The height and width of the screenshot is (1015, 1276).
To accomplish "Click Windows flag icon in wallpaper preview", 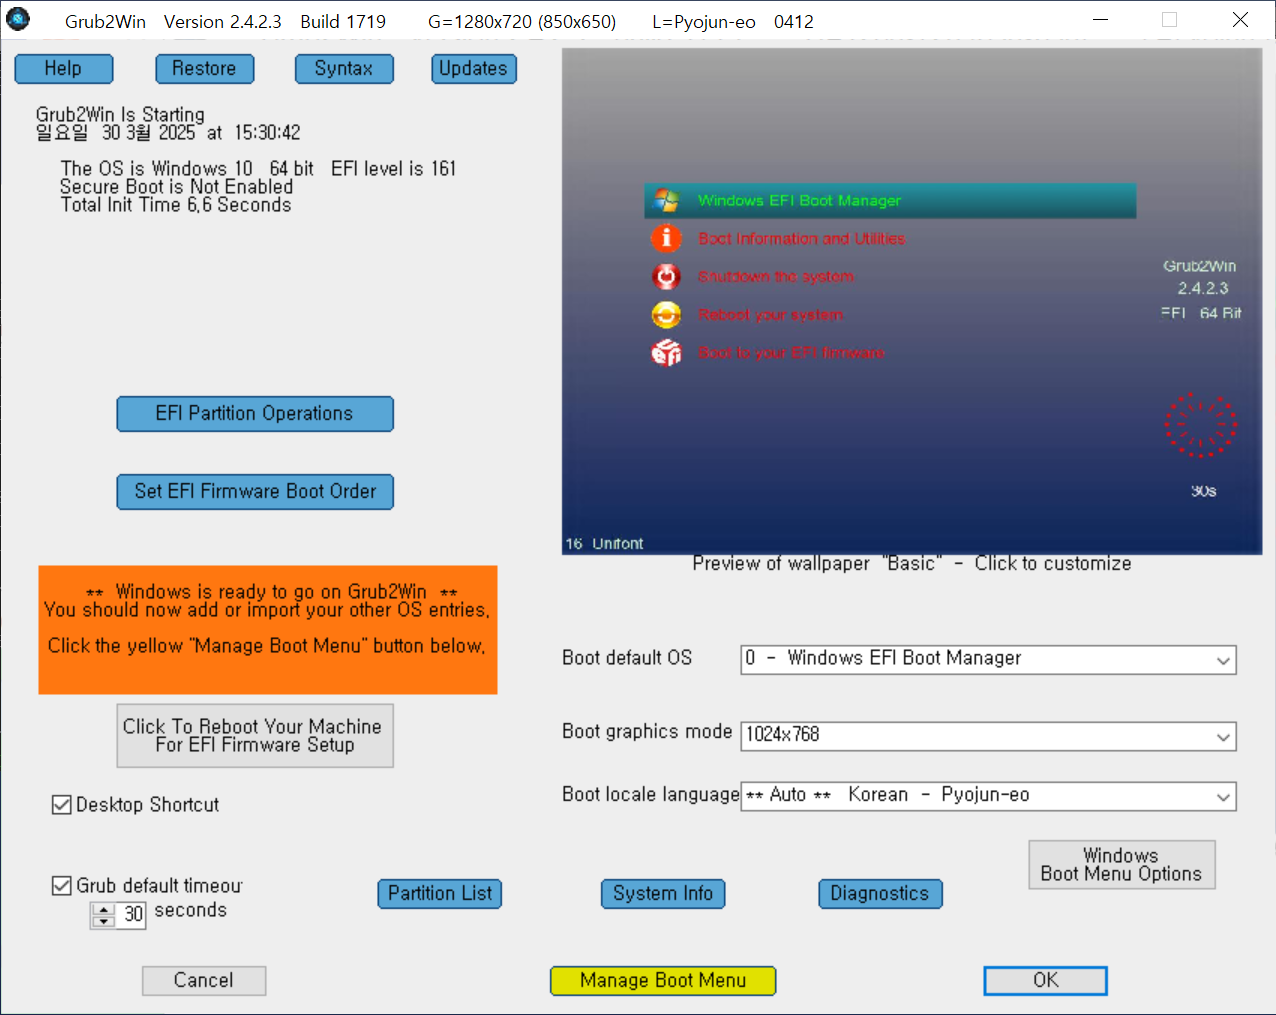I will [666, 201].
